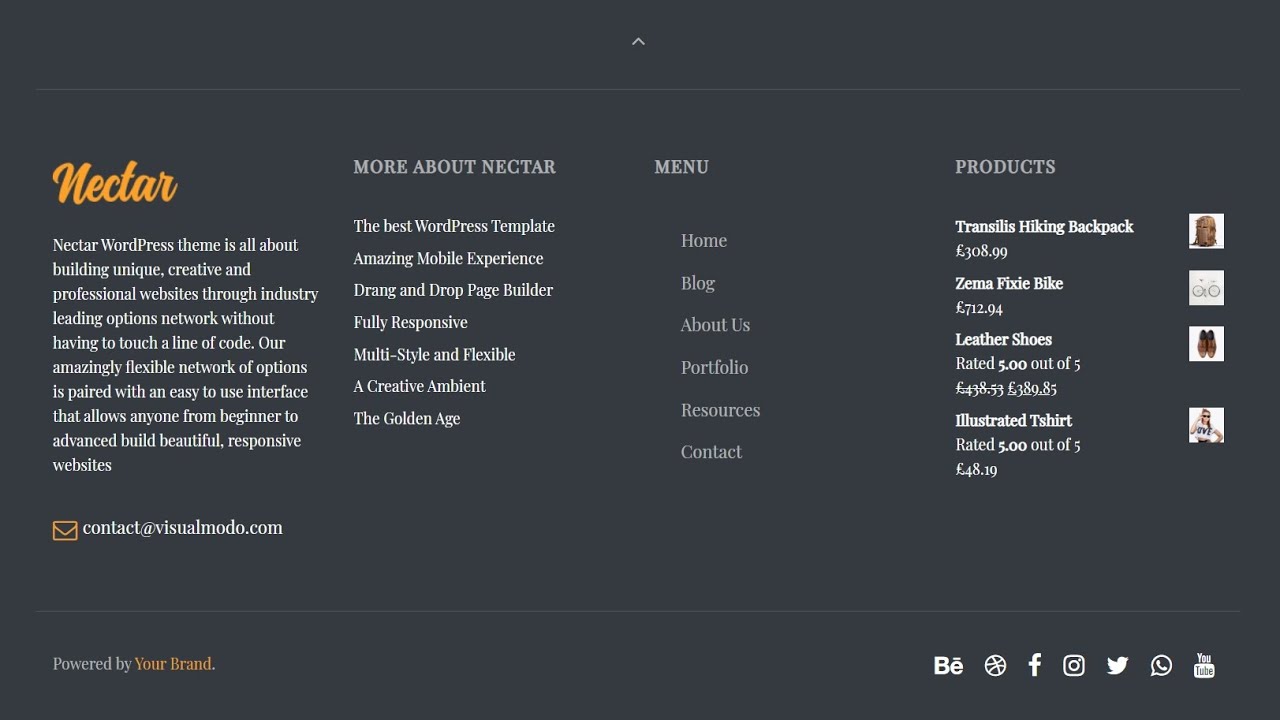The height and width of the screenshot is (720, 1280).
Task: Open the Illustrated Tshirt product image
Action: pyautogui.click(x=1206, y=425)
